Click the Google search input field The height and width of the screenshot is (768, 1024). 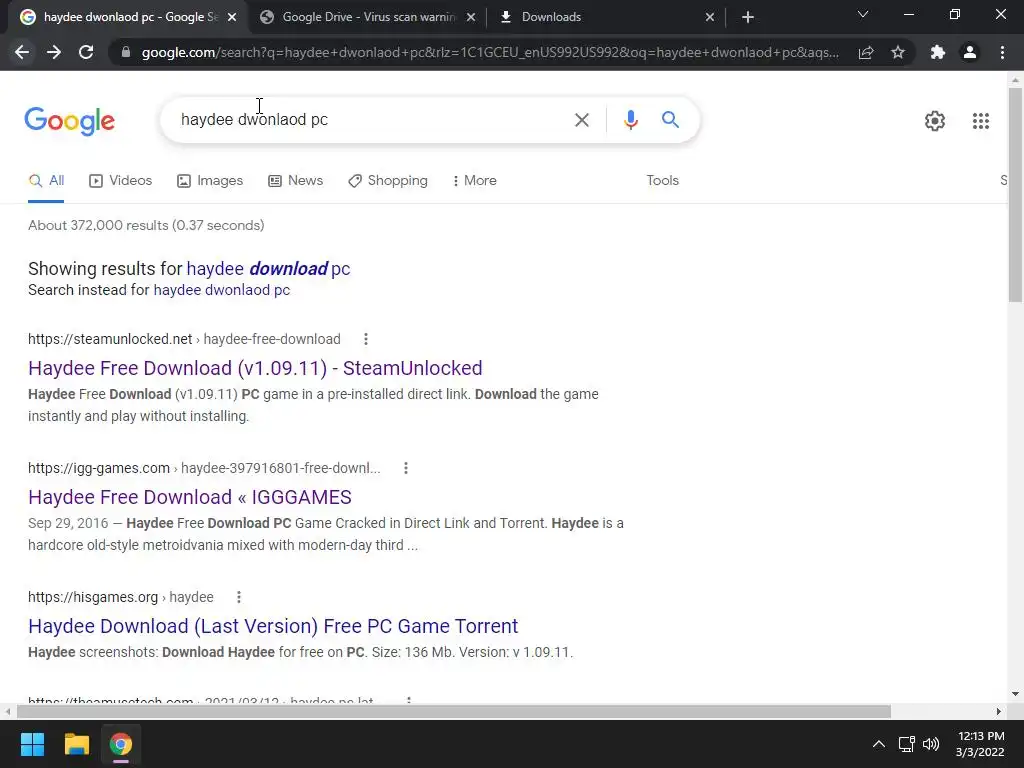[372, 120]
